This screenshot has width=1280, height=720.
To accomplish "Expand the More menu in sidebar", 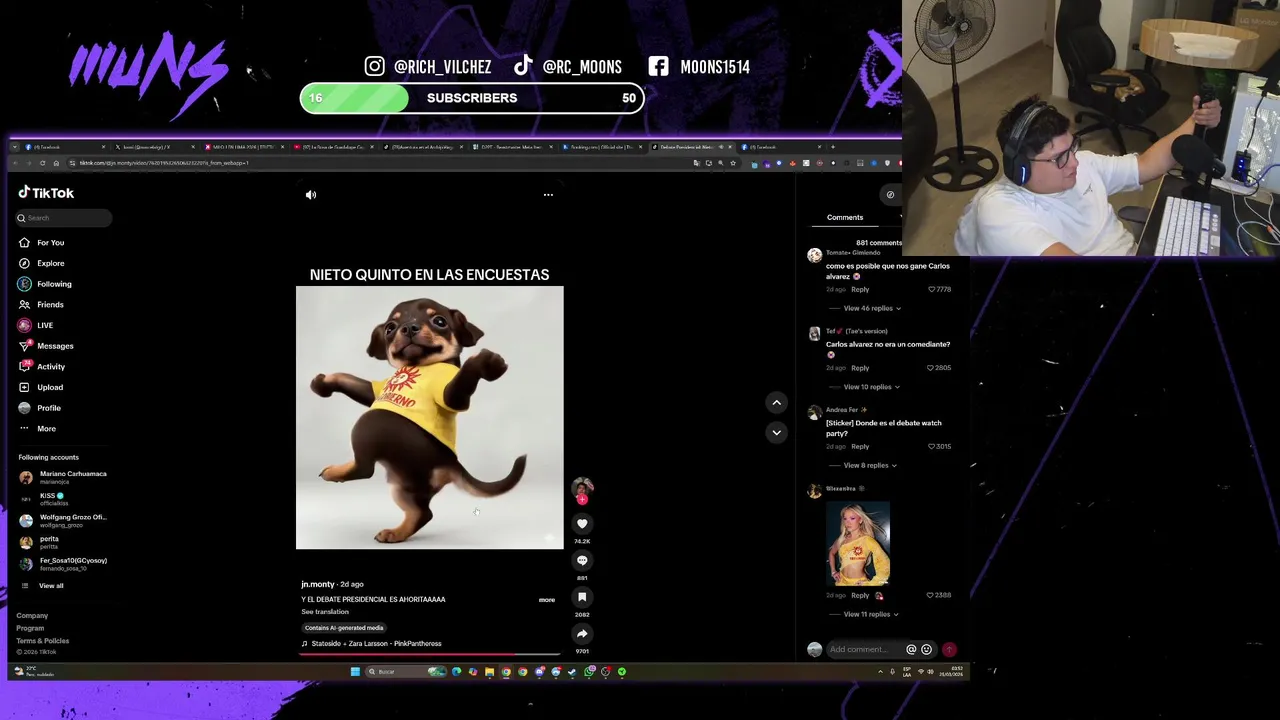I will (x=37, y=429).
